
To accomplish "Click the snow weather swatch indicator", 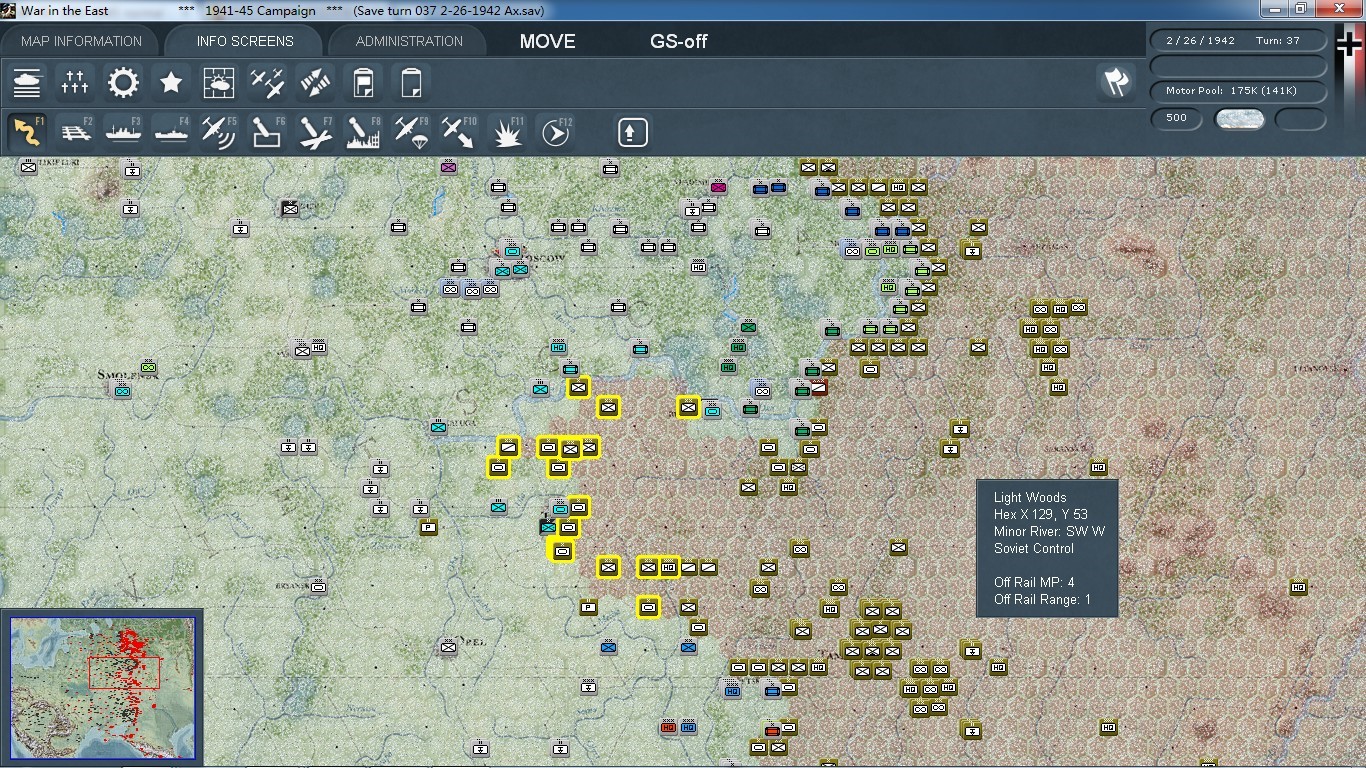I will [x=1239, y=119].
